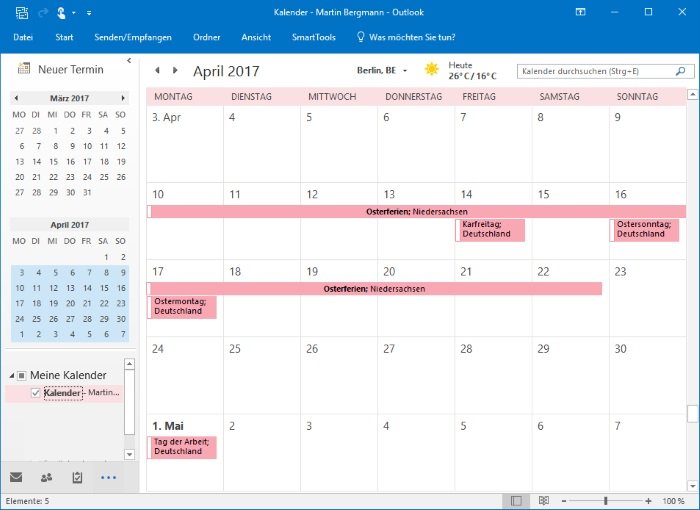This screenshot has width=700, height=510.
Task: Open the Senden/Empfangen tab
Action: click(x=133, y=37)
